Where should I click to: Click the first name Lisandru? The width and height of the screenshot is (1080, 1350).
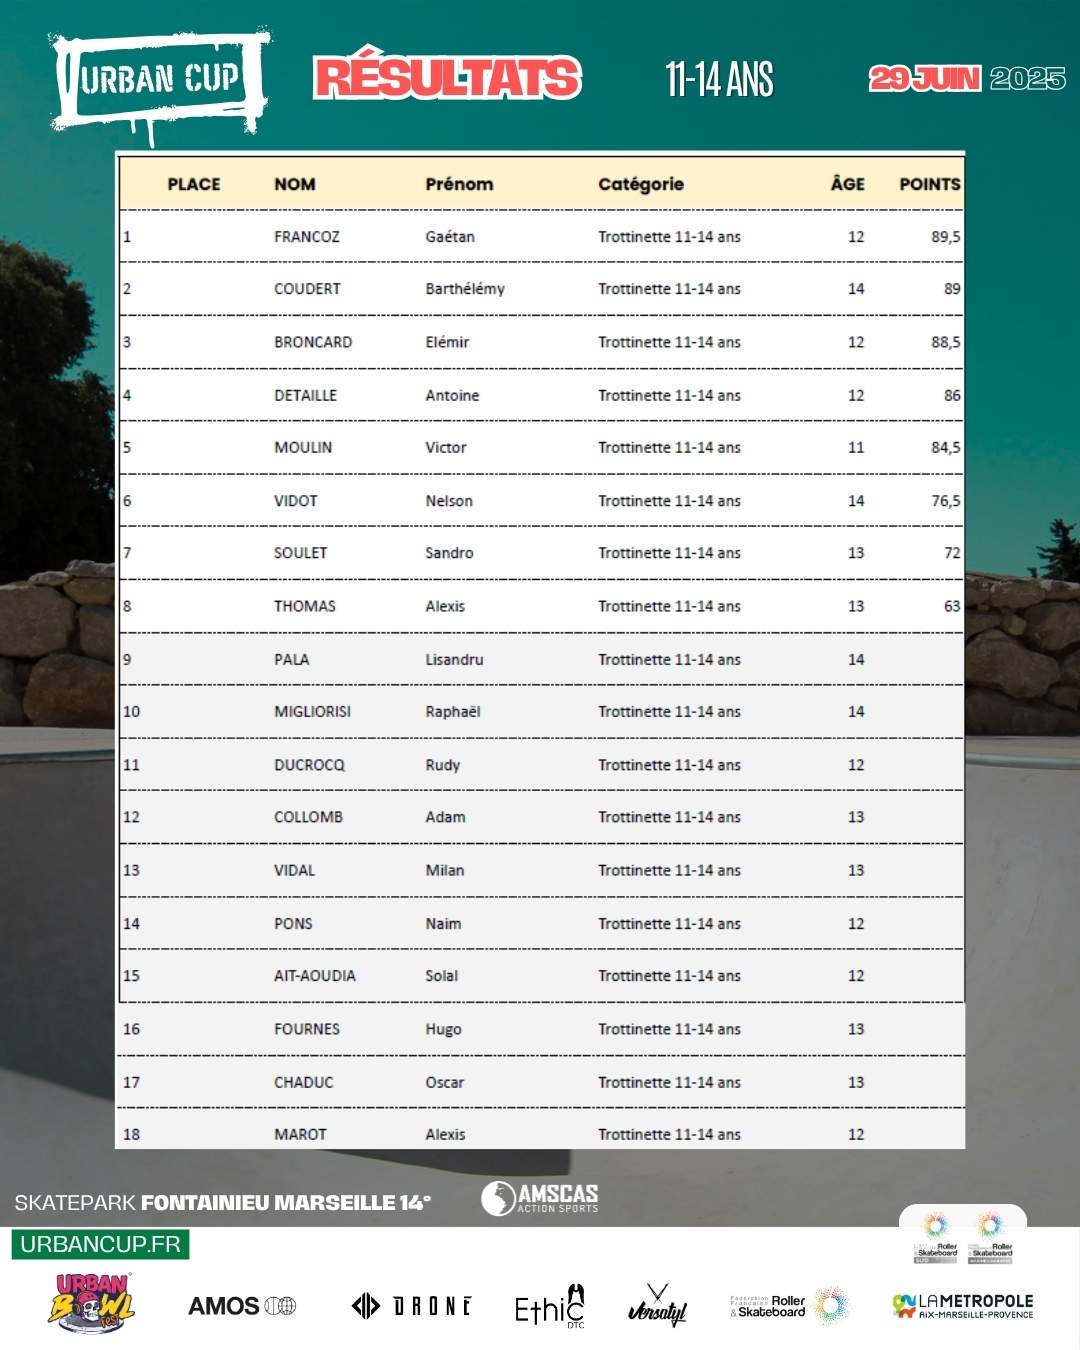click(x=454, y=660)
